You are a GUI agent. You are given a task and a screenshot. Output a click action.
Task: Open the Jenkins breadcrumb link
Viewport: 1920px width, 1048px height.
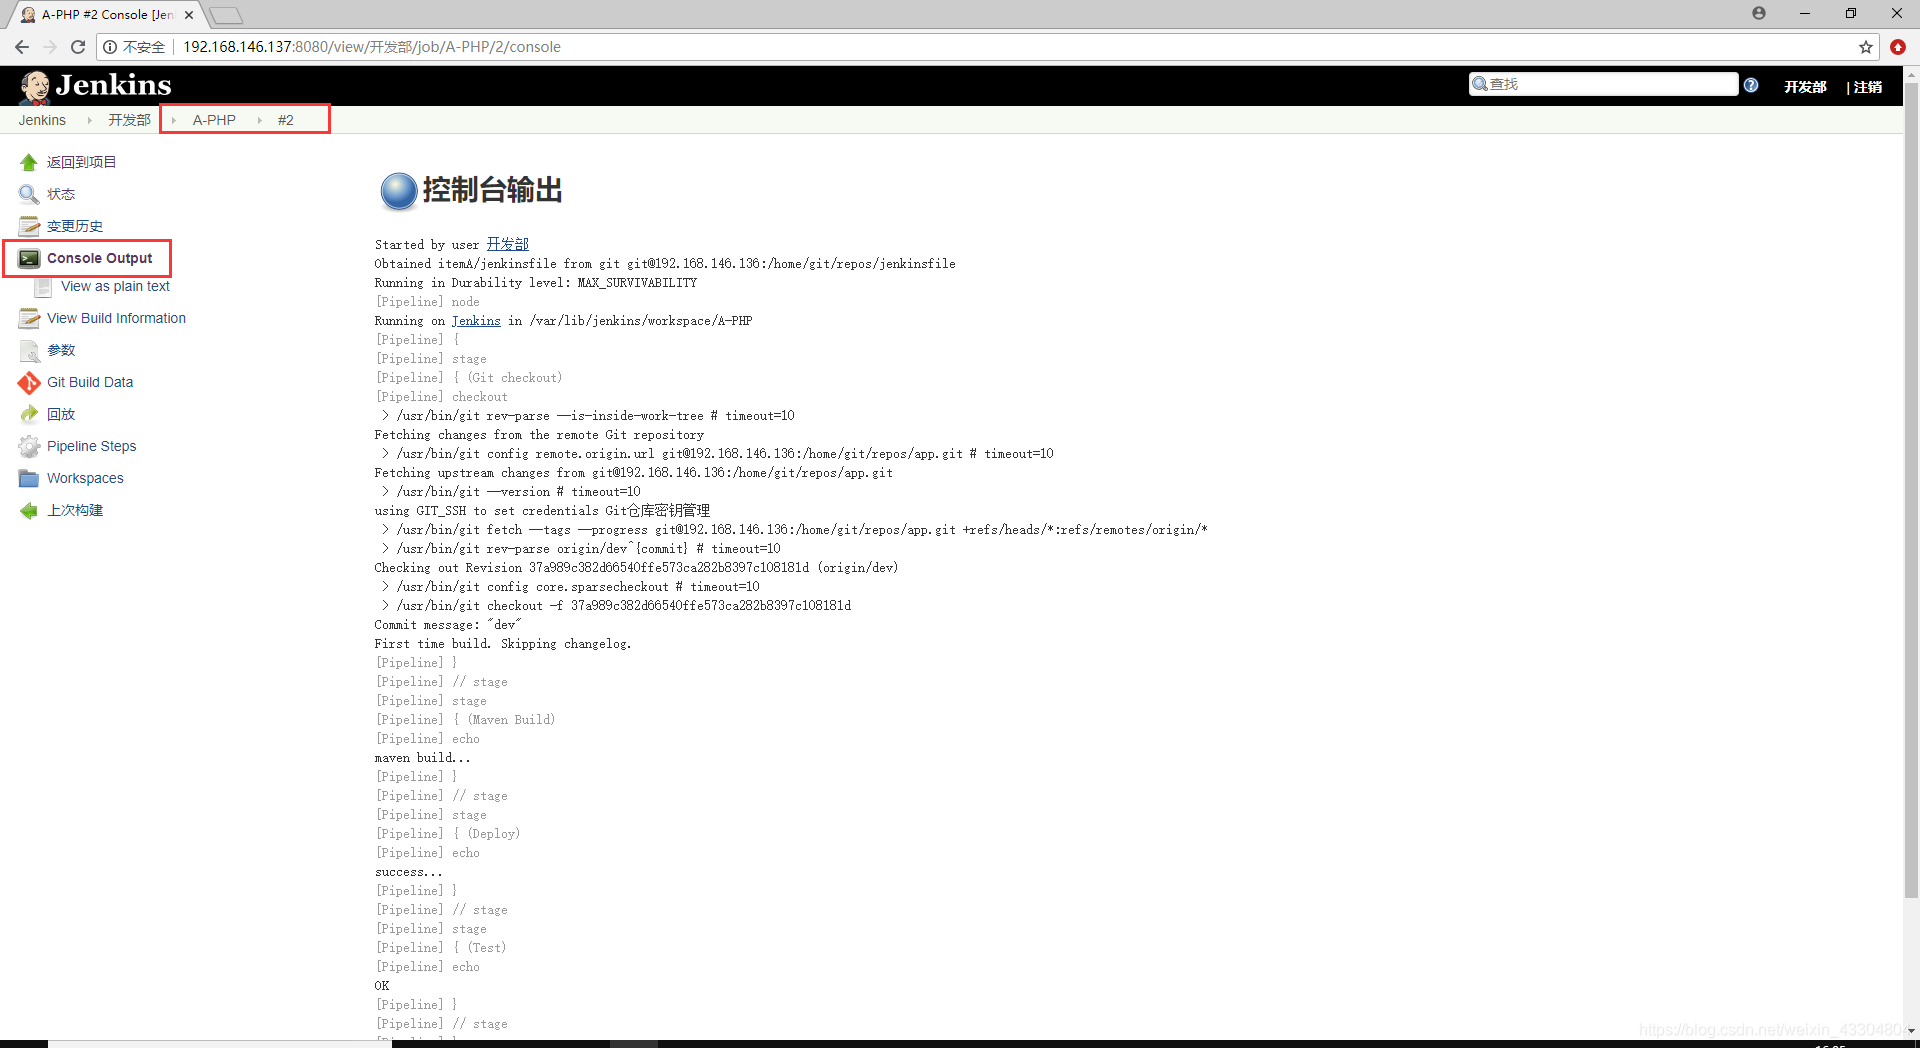[x=42, y=120]
